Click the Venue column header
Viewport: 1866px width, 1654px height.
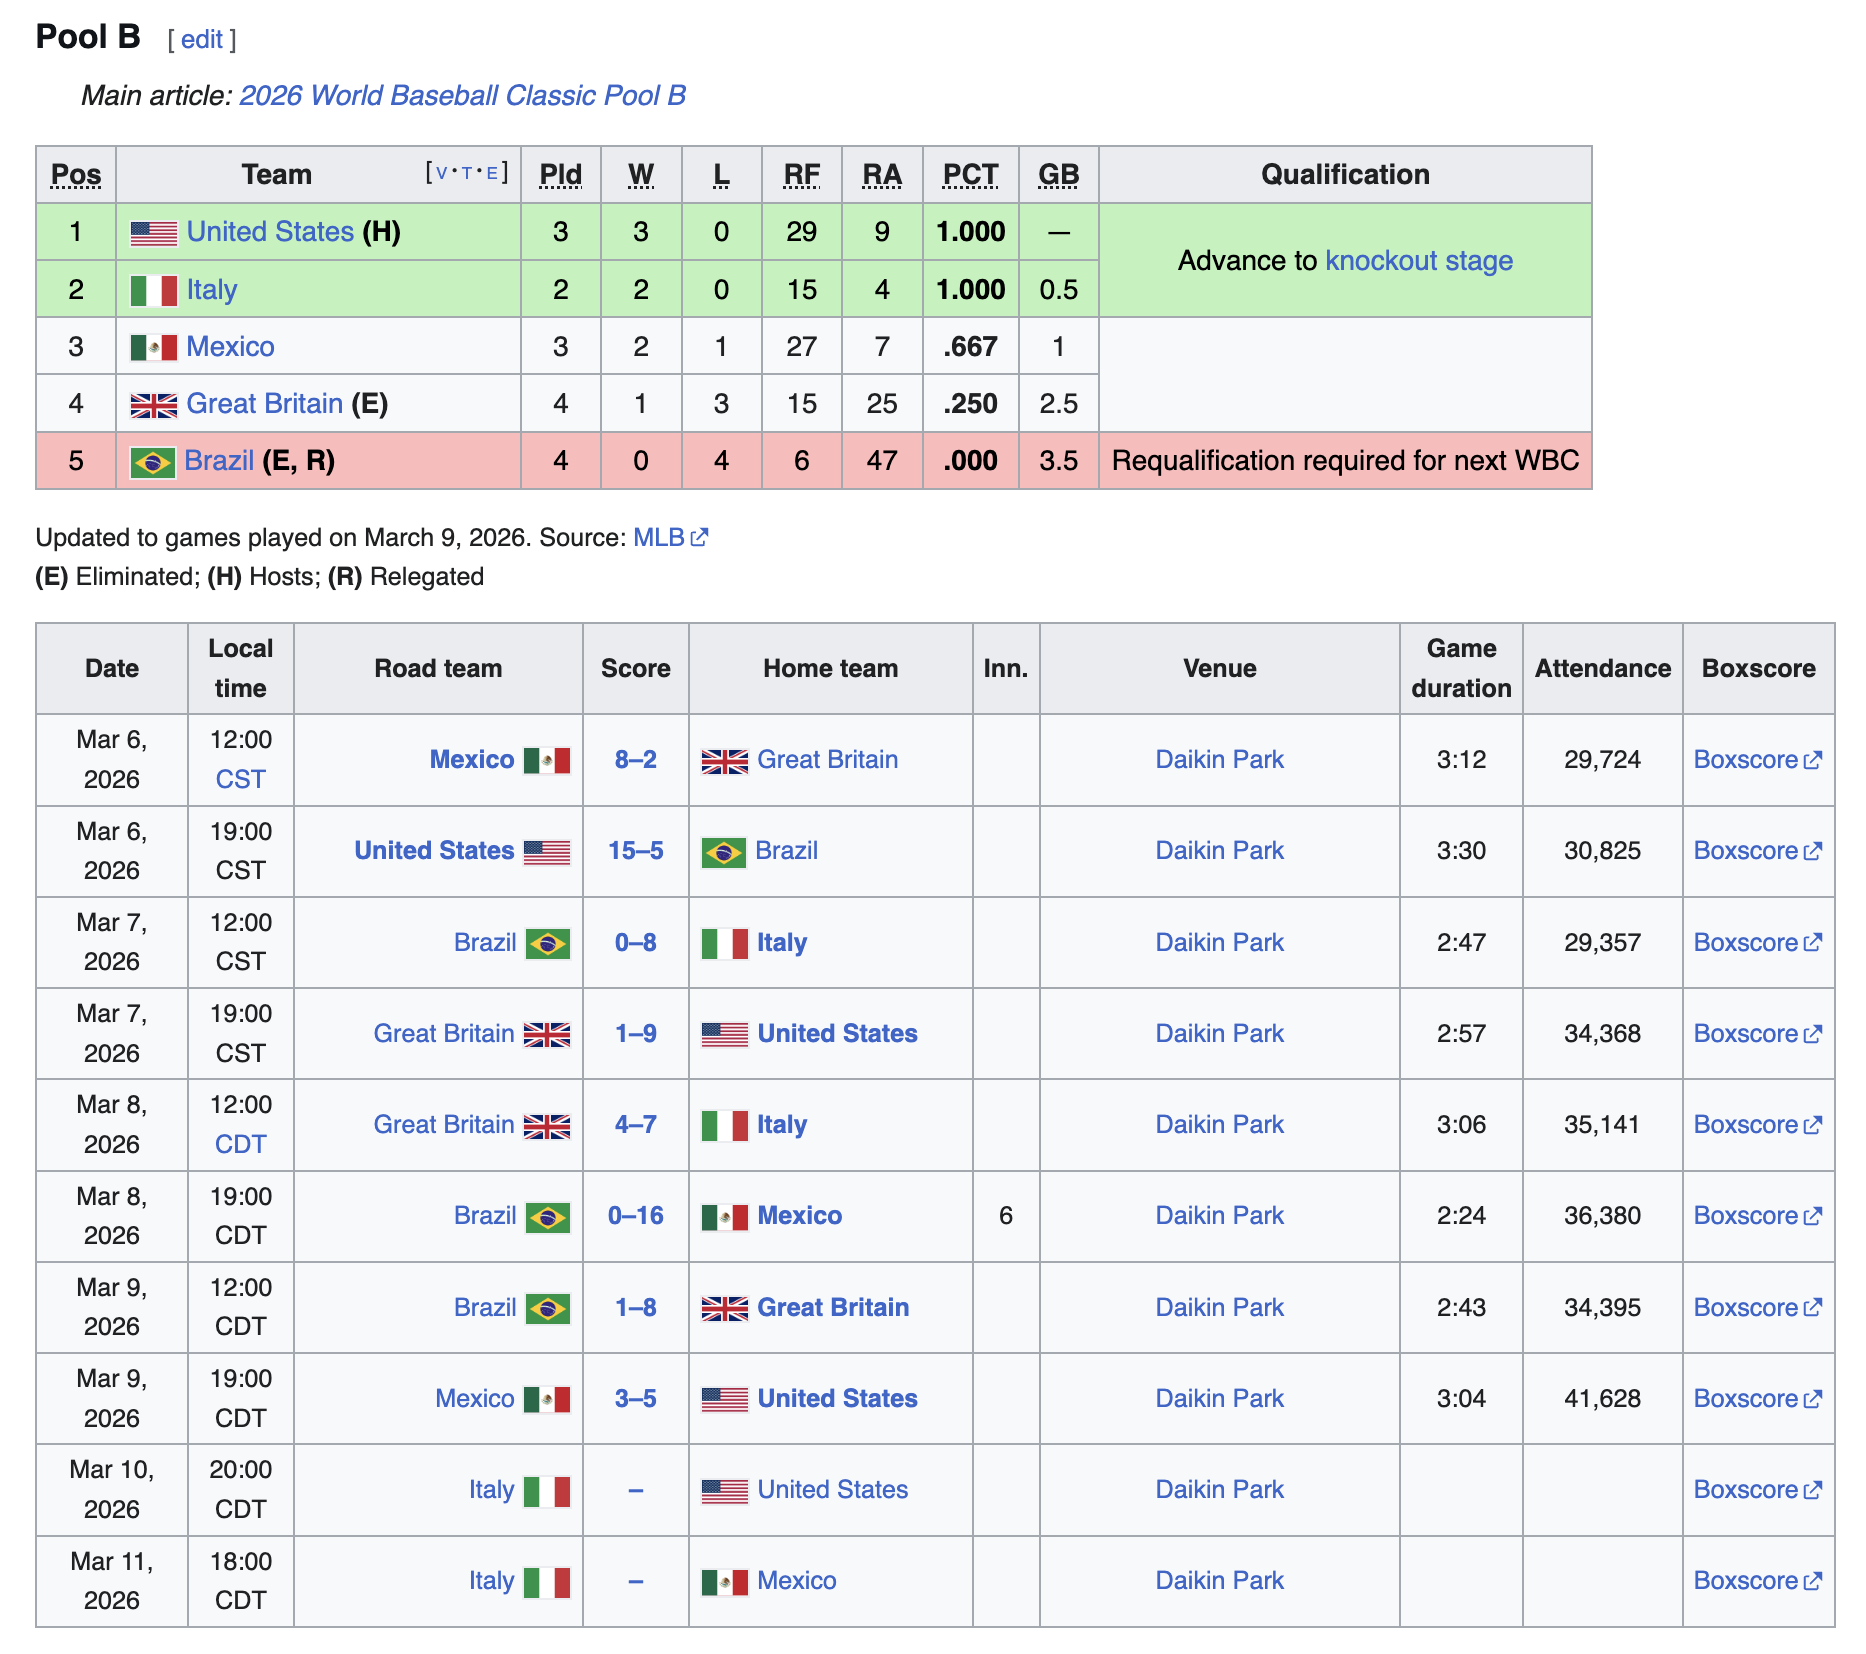1220,668
